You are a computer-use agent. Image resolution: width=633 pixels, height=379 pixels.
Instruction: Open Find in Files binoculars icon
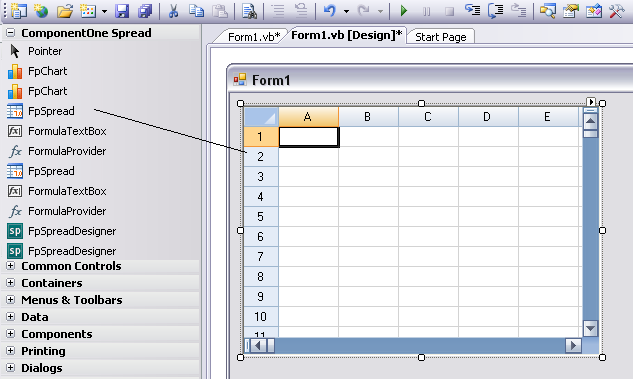click(x=249, y=11)
